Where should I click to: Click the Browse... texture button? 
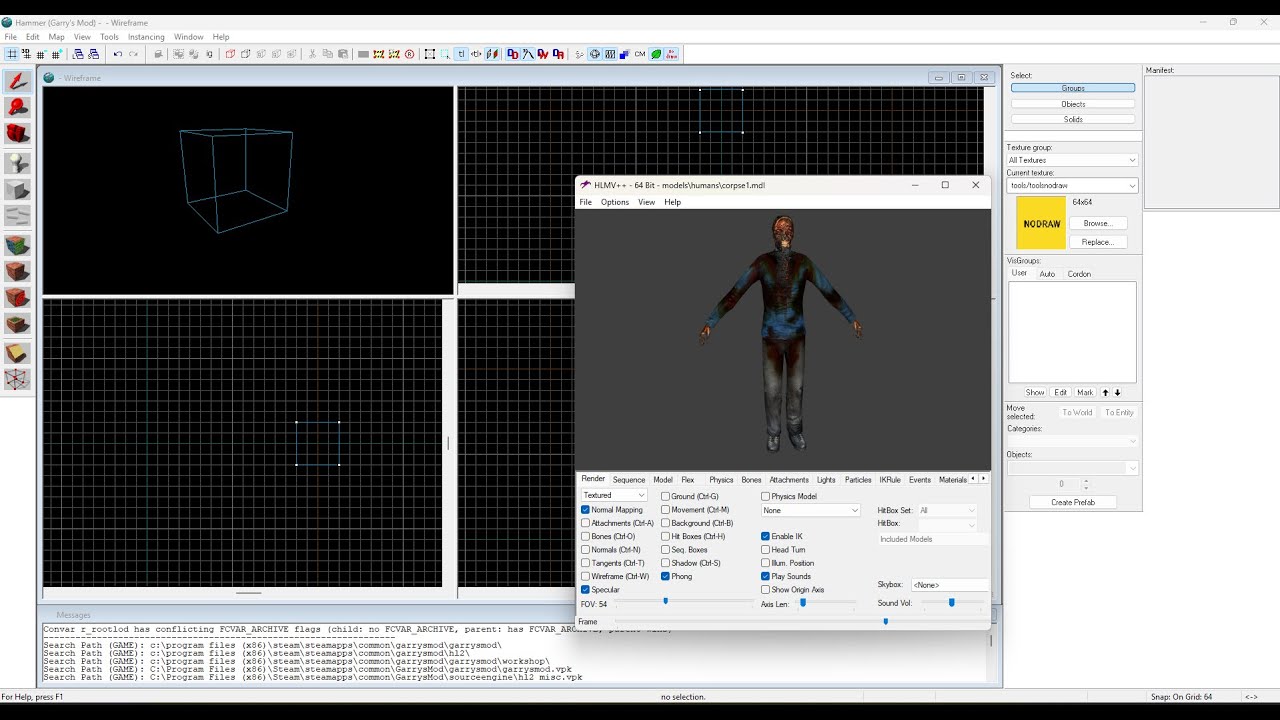[x=1097, y=223]
